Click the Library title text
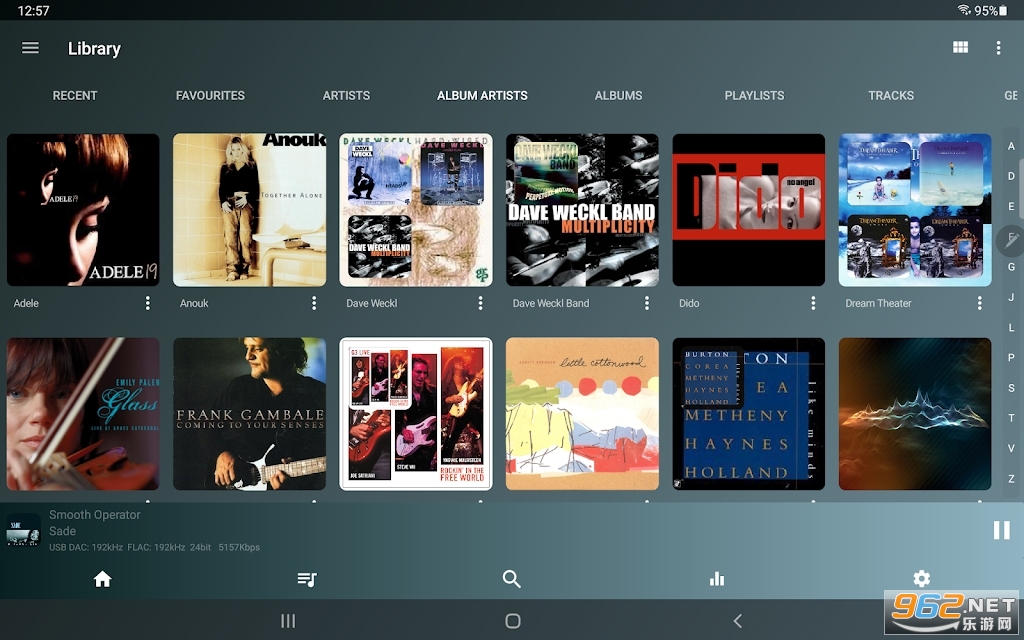 94,48
